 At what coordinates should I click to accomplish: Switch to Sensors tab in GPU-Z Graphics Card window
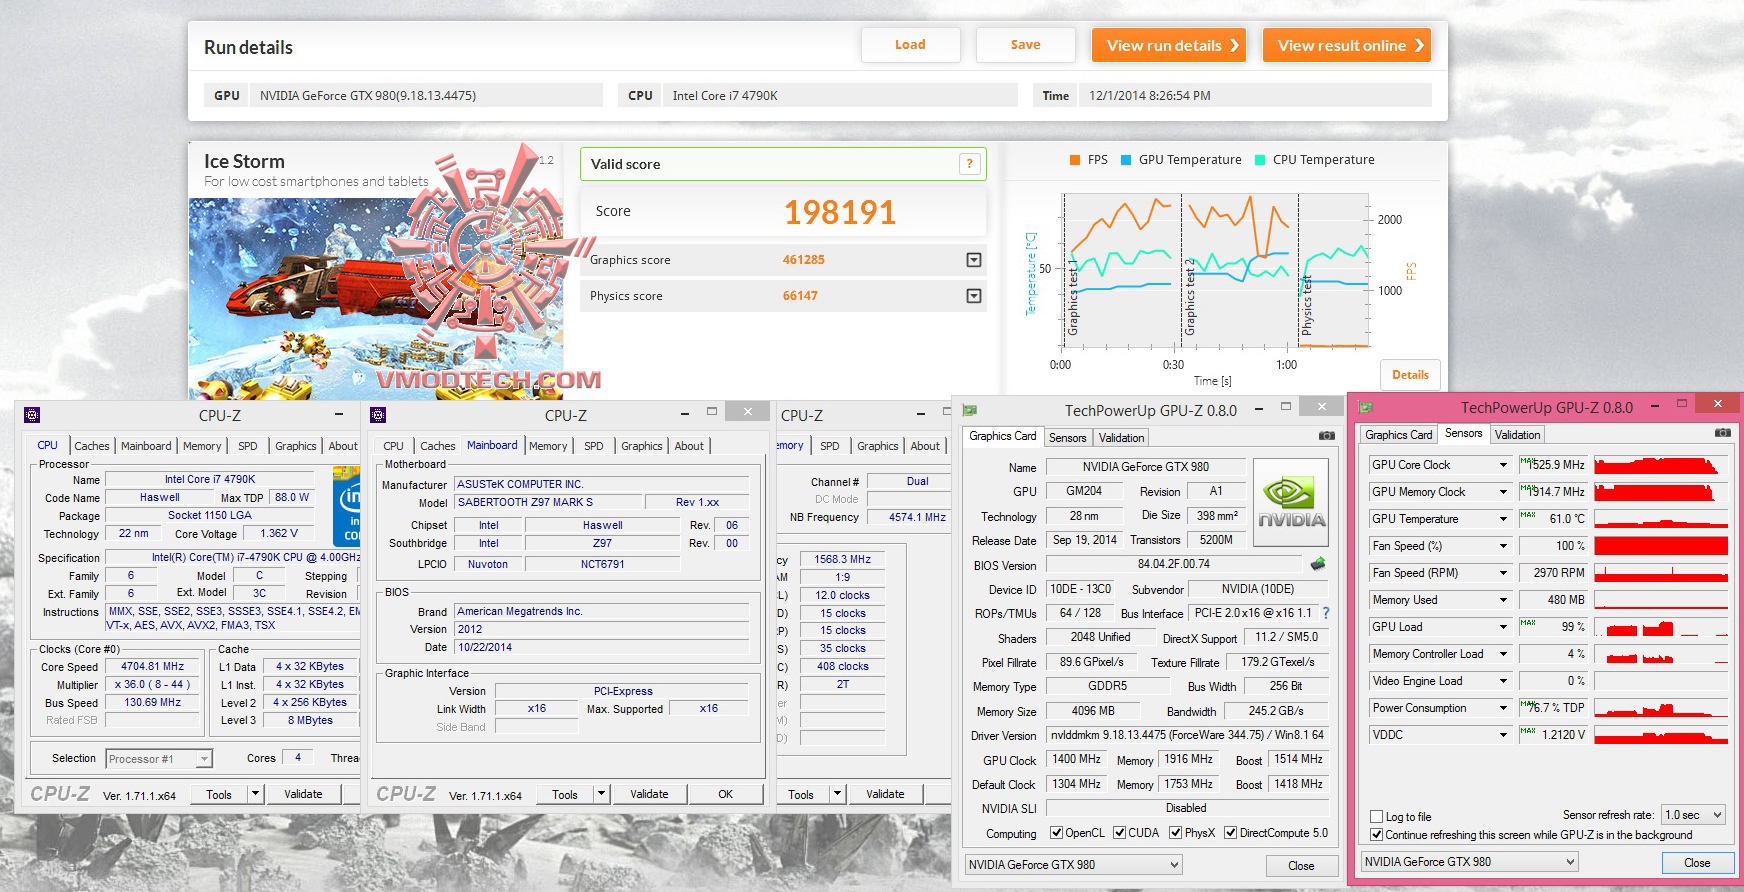[1067, 438]
